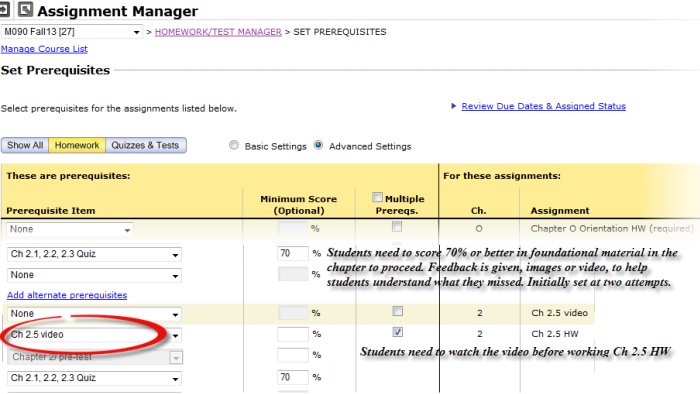Select the Quizzes & Tests tab
The image size is (700, 394).
tap(145, 145)
